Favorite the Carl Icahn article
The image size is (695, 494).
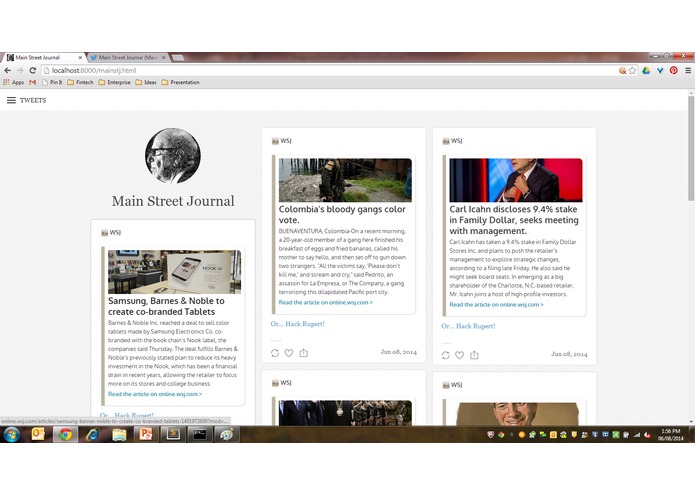(x=460, y=355)
